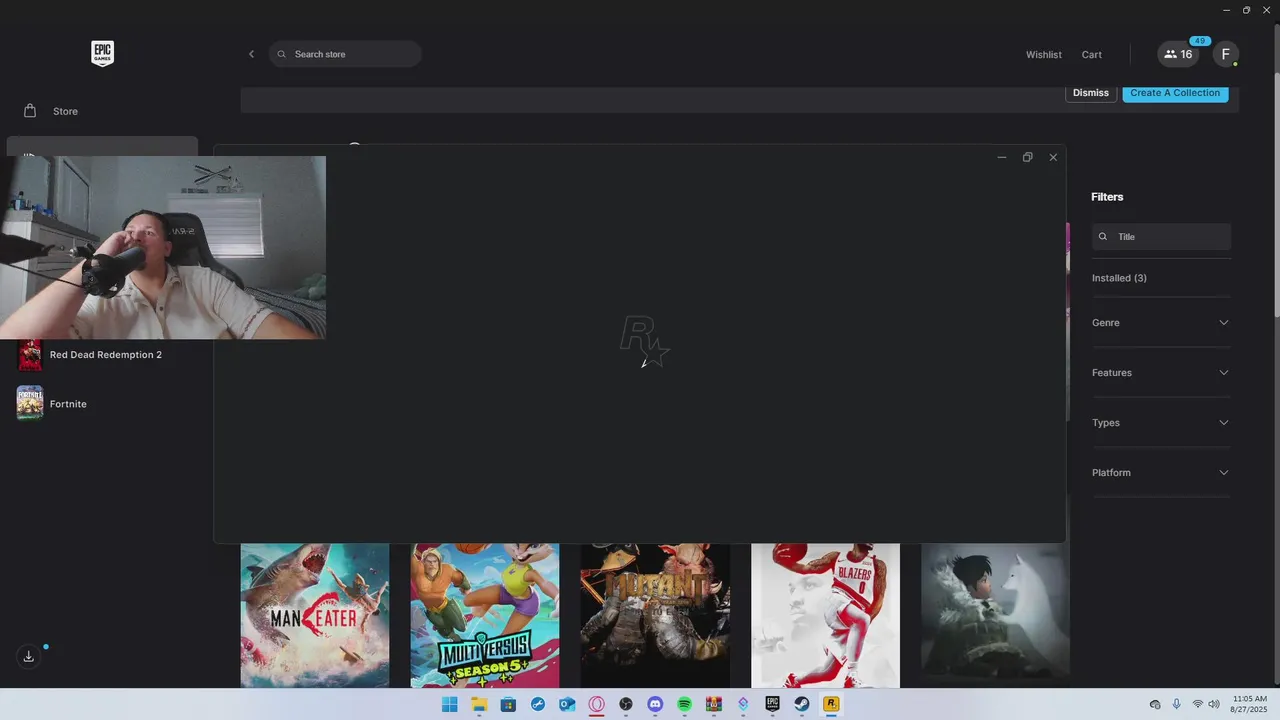Dismiss the collection banner
Viewport: 1280px width, 720px height.
coord(1090,93)
